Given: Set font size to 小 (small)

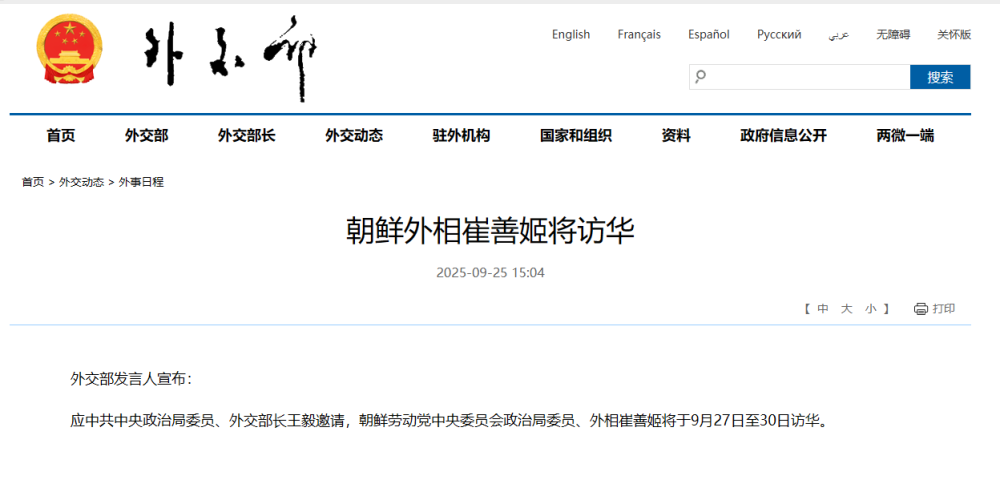Looking at the screenshot, I should coord(871,309).
